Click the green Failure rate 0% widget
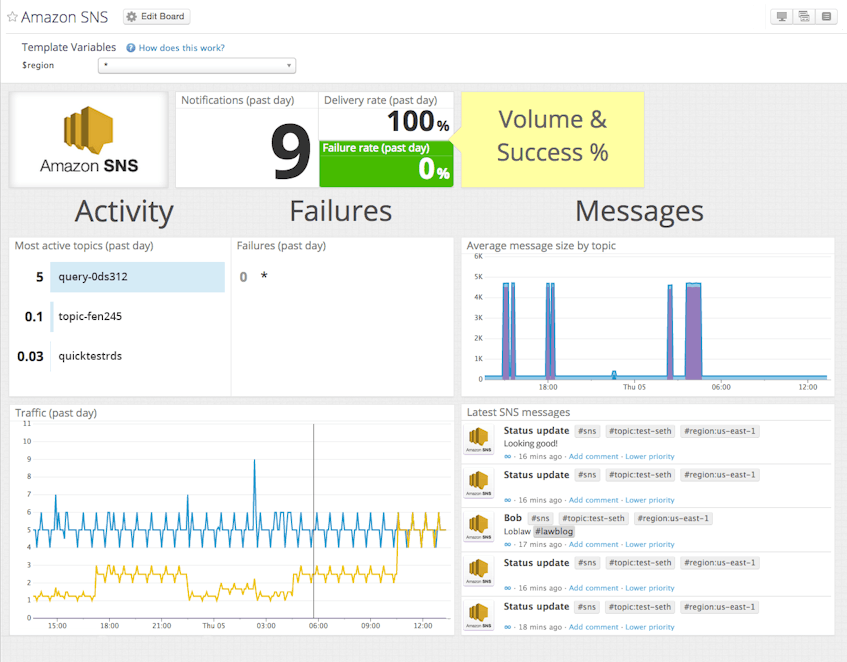This screenshot has width=847, height=662. [x=386, y=164]
